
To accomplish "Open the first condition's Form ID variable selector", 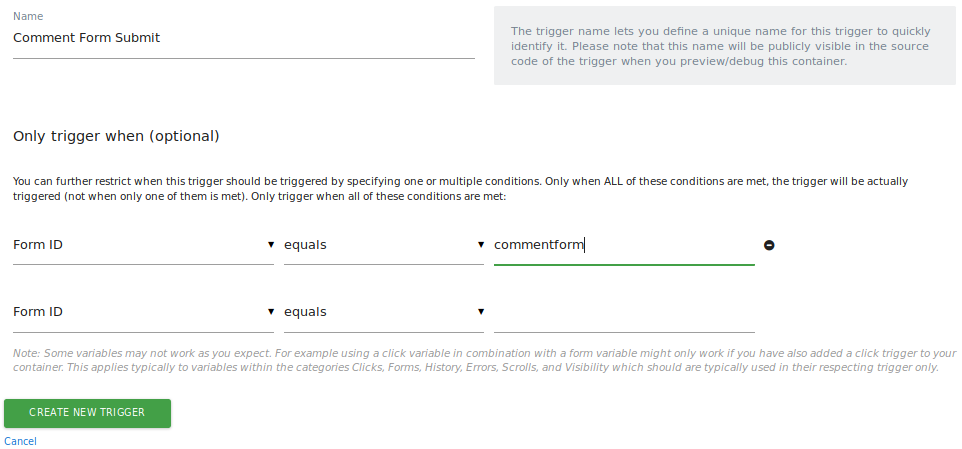I will point(140,245).
